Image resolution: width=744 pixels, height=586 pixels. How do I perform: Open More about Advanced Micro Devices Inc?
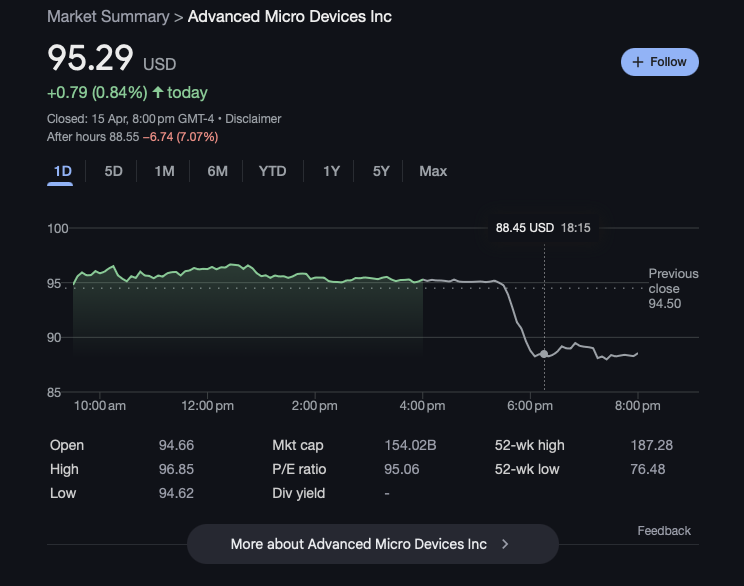(x=373, y=544)
